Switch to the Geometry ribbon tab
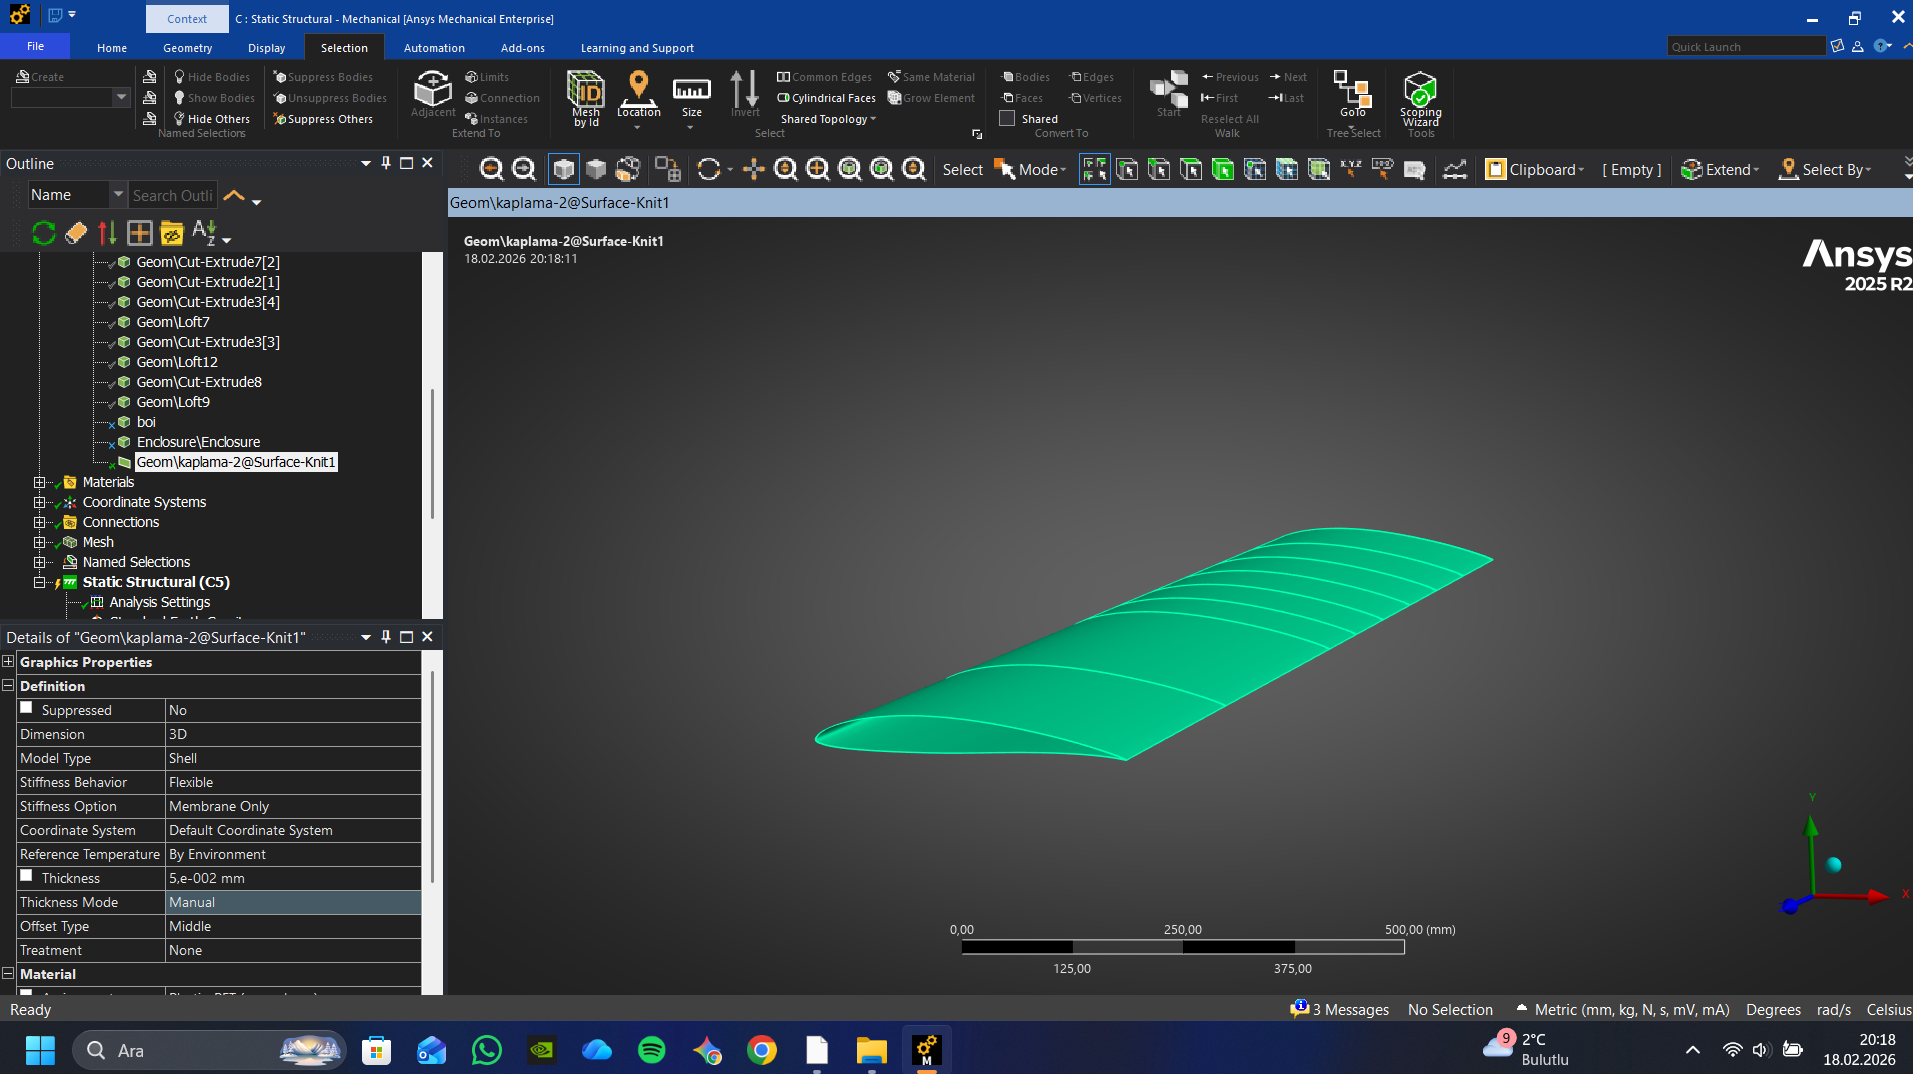 click(x=187, y=48)
